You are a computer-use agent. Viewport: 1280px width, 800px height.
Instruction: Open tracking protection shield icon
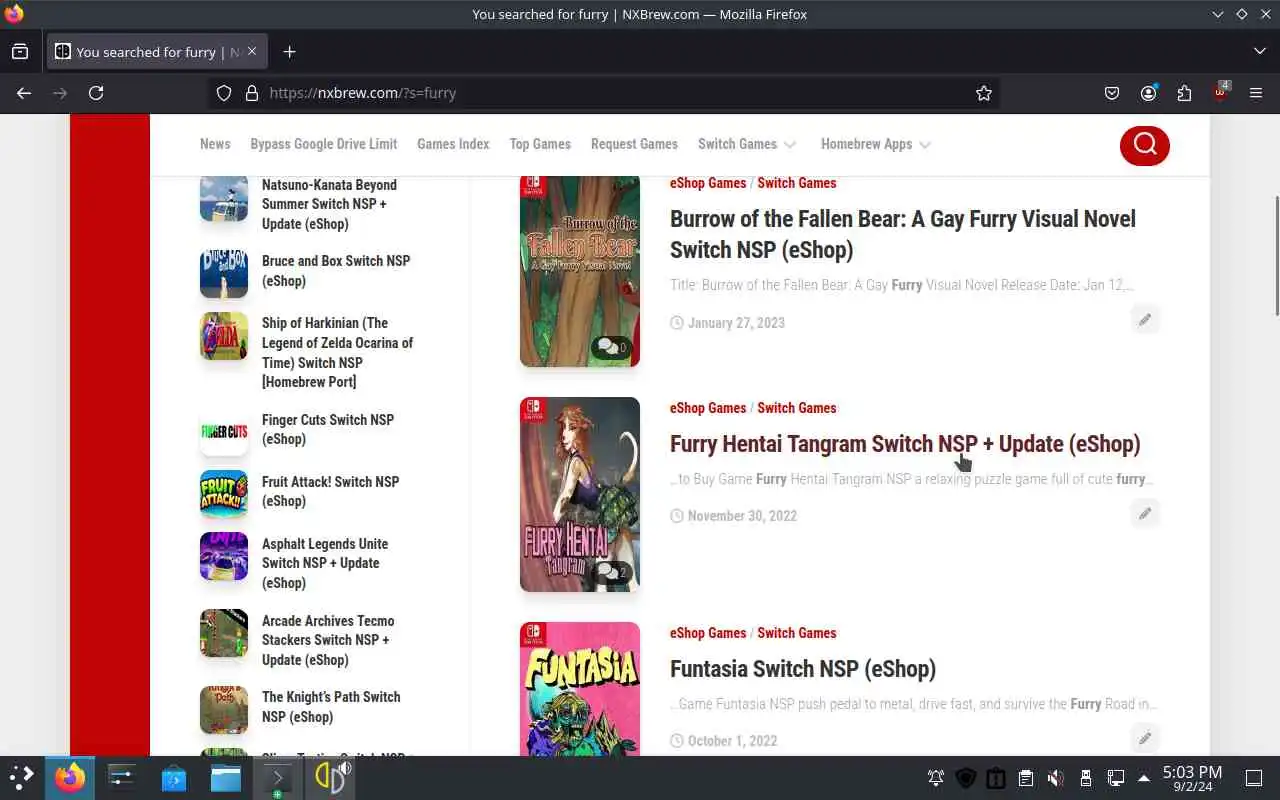(x=224, y=93)
